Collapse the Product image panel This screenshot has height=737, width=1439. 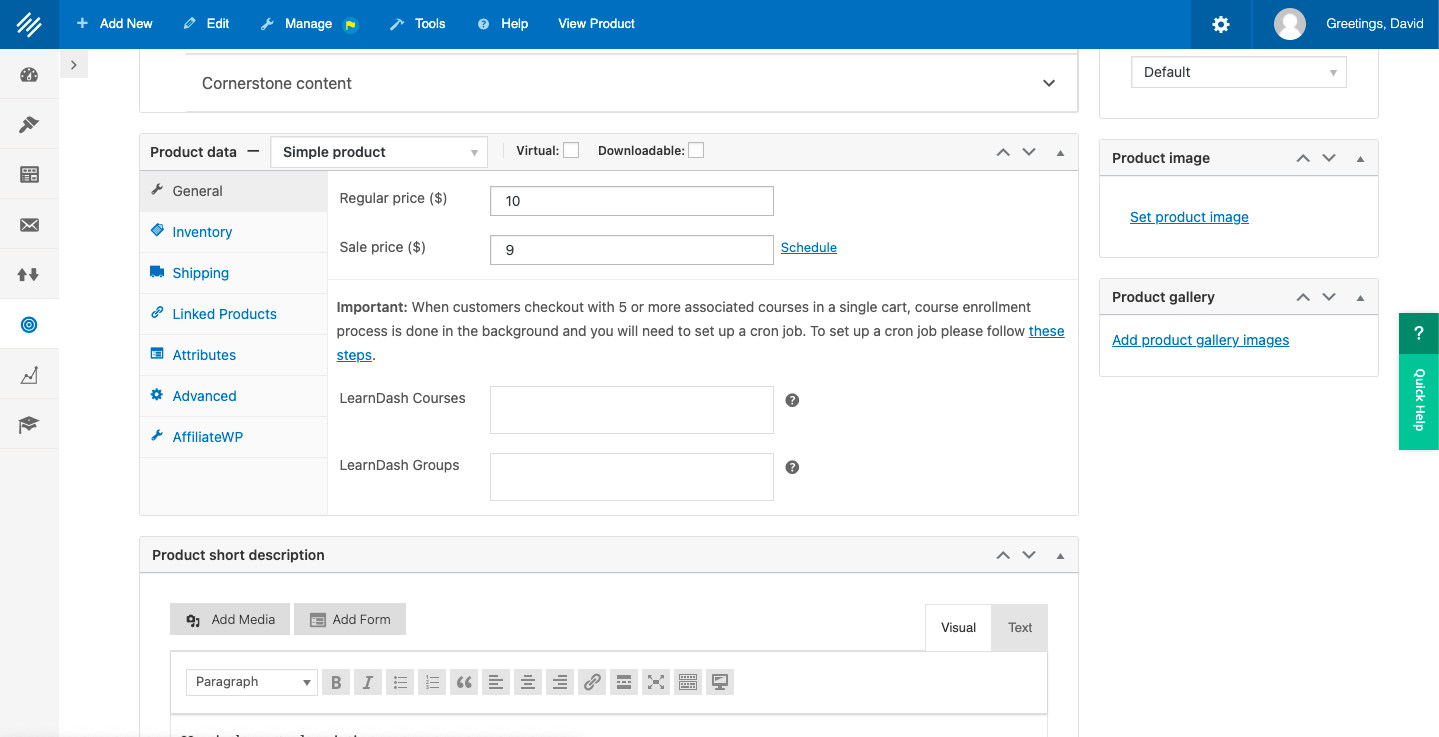(x=1359, y=157)
